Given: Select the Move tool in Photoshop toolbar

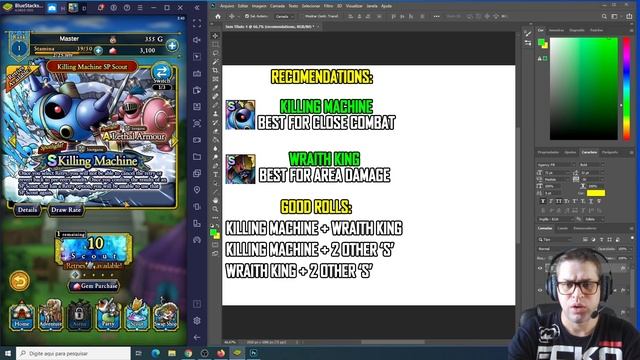Looking at the screenshot, I should [x=215, y=36].
